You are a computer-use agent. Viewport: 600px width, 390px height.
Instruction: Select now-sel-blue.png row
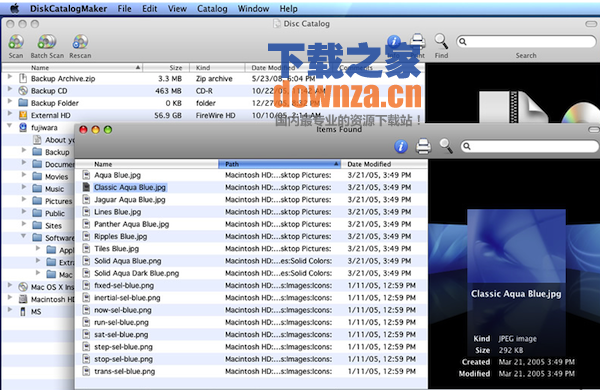tap(251, 310)
